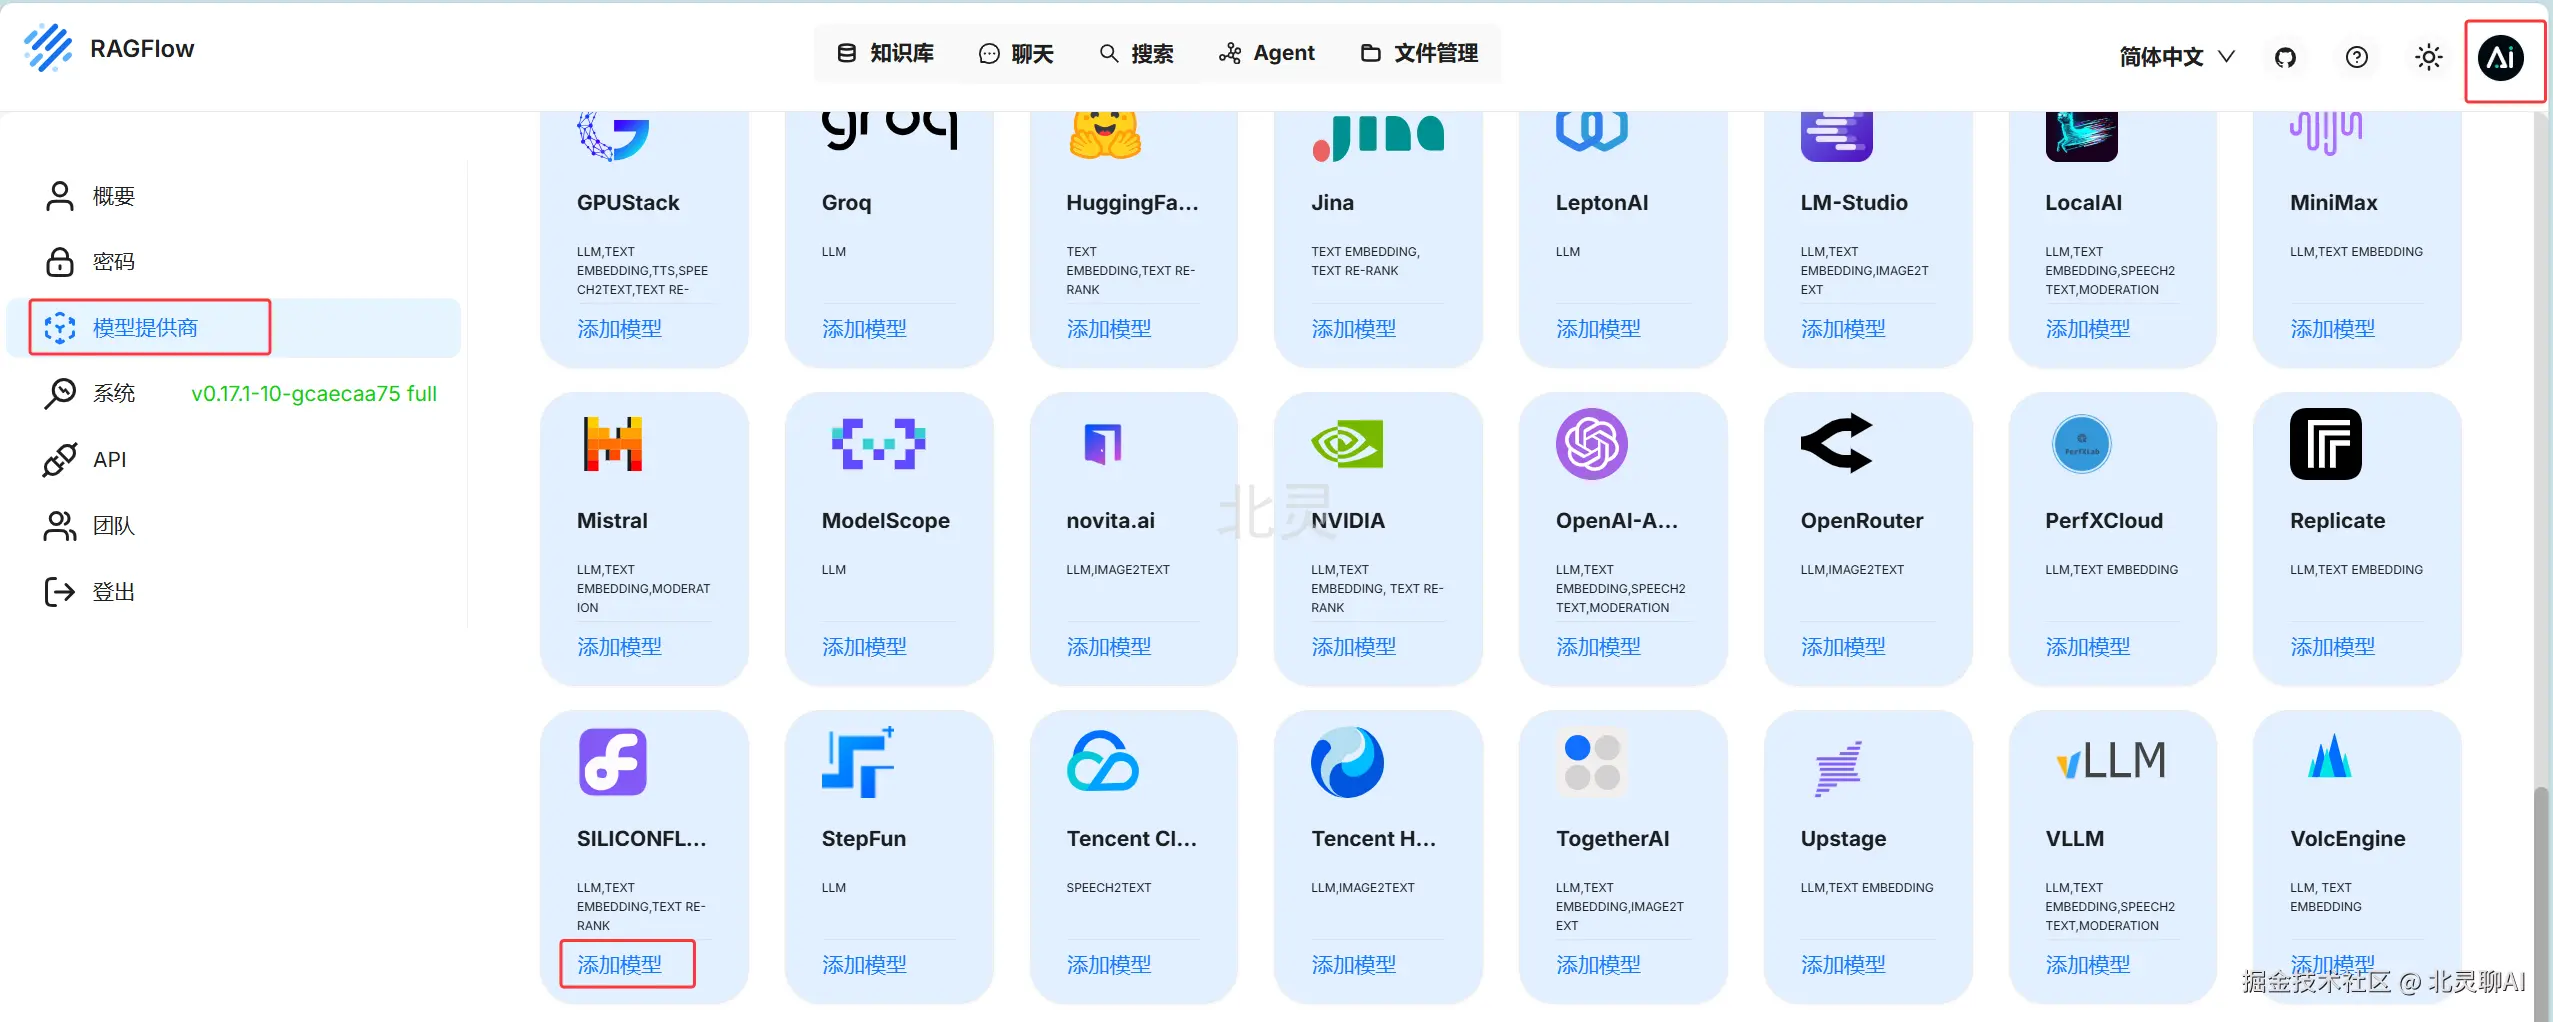Add a model for TogetherAI

[x=1599, y=965]
